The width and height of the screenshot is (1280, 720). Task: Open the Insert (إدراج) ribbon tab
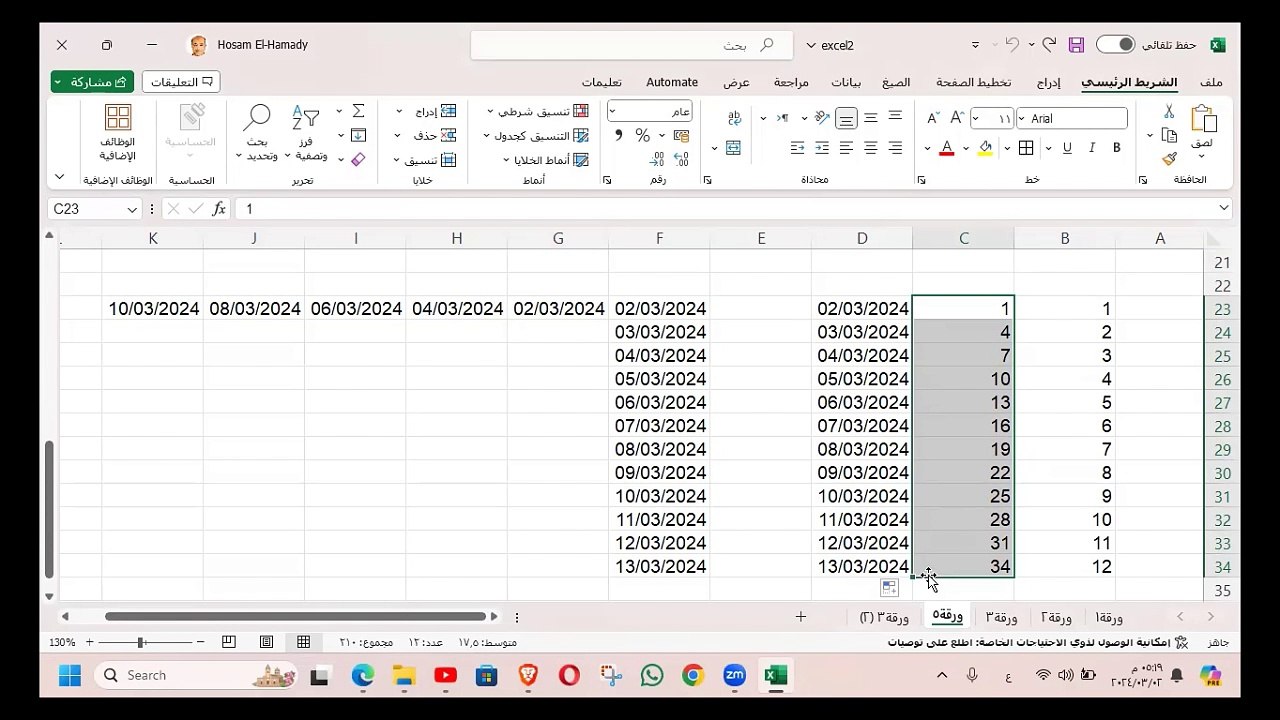point(1048,82)
